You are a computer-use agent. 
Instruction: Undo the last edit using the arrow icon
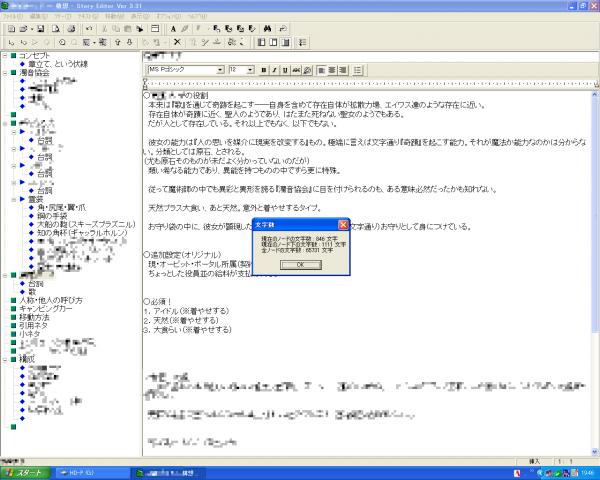(89, 29)
